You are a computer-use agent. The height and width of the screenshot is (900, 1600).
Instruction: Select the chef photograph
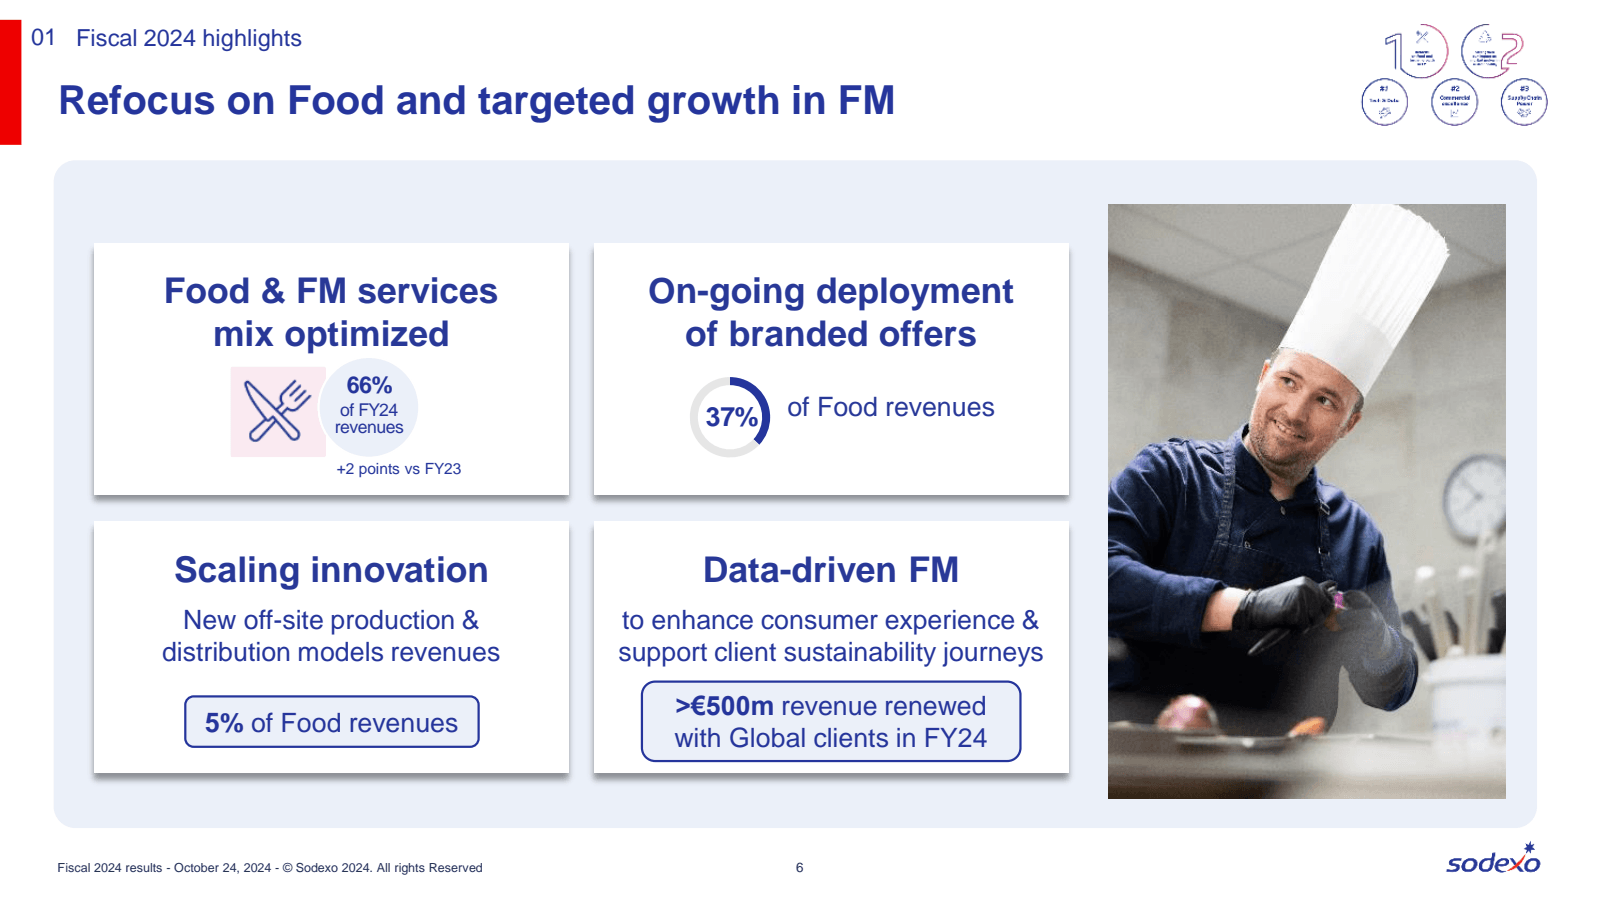pos(1306,501)
